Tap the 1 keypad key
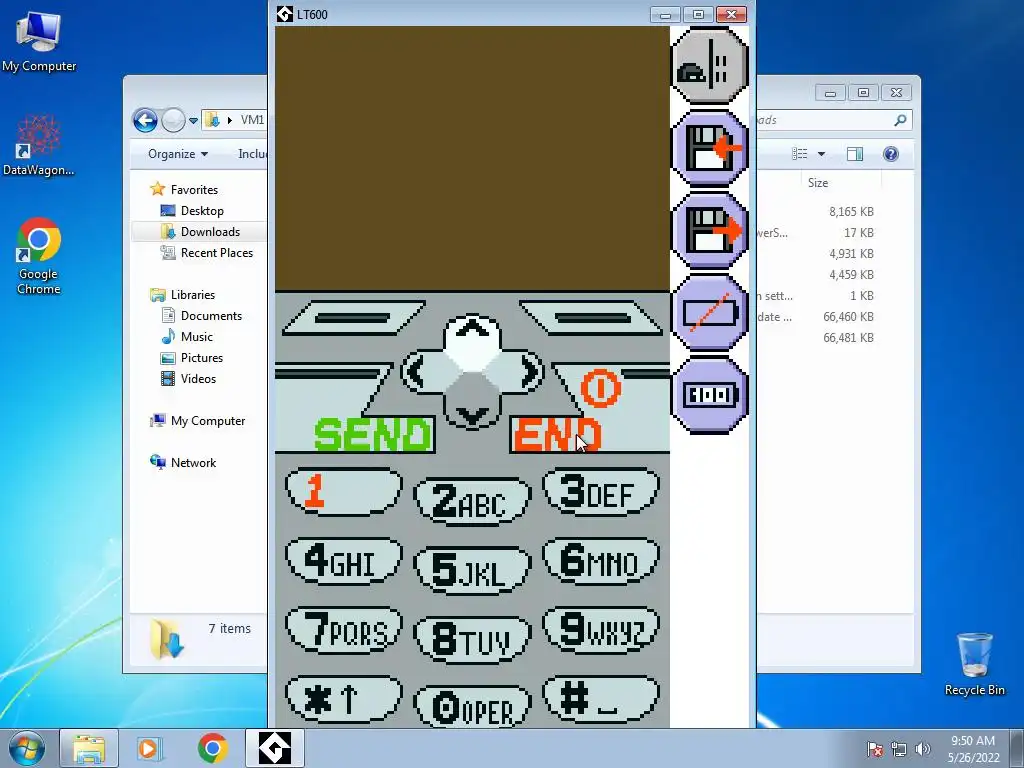The height and width of the screenshot is (768, 1024). [344, 491]
